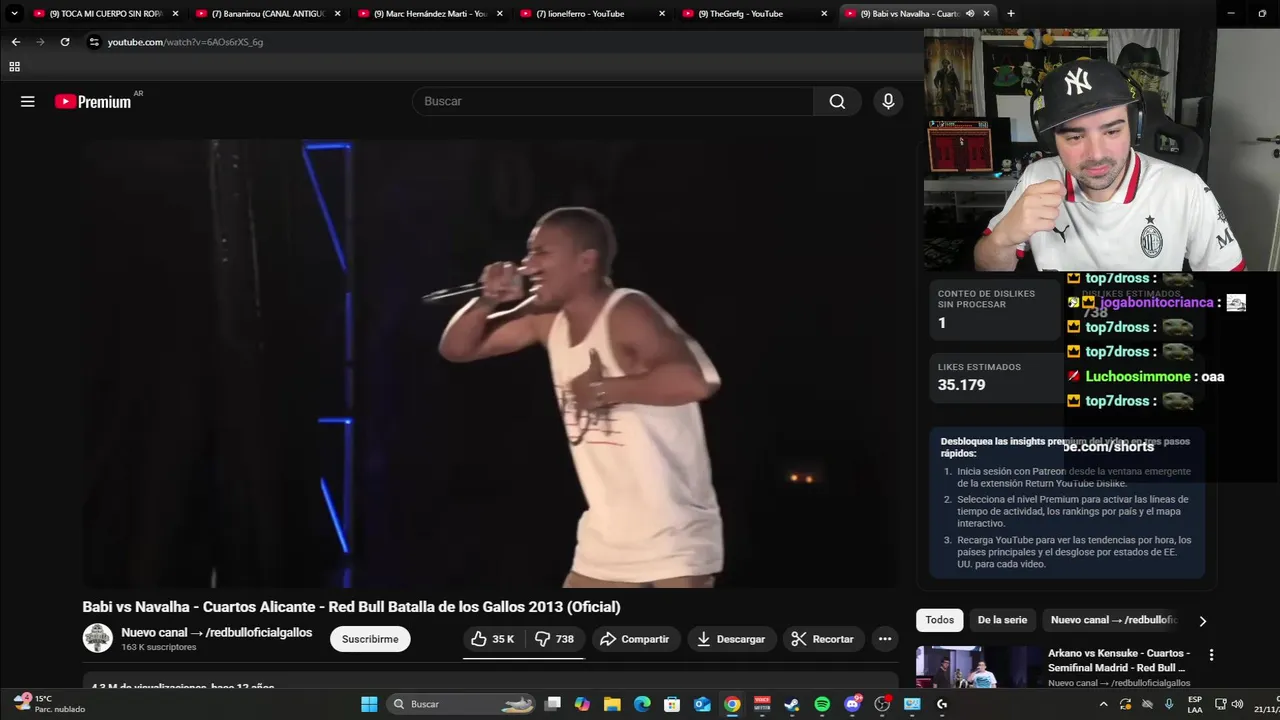Select the Nuevo canal redbullofic chip
The height and width of the screenshot is (720, 1280).
[1114, 620]
